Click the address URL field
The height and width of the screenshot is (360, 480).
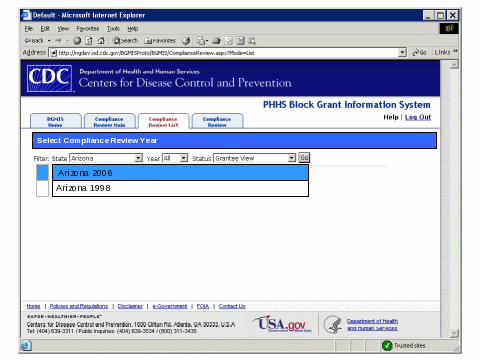click(x=228, y=53)
